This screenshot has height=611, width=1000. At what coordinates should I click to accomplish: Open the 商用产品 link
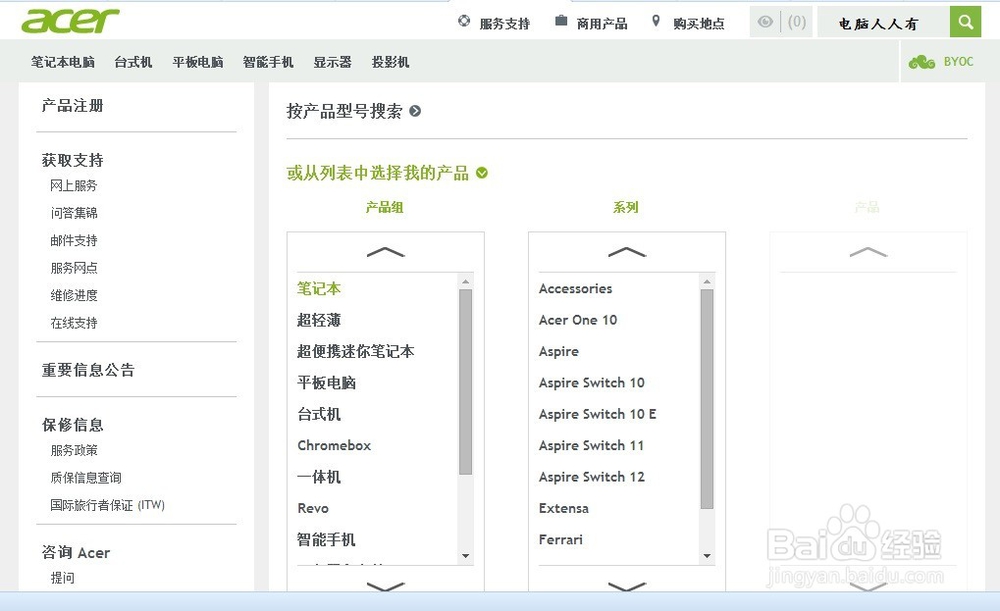[601, 24]
